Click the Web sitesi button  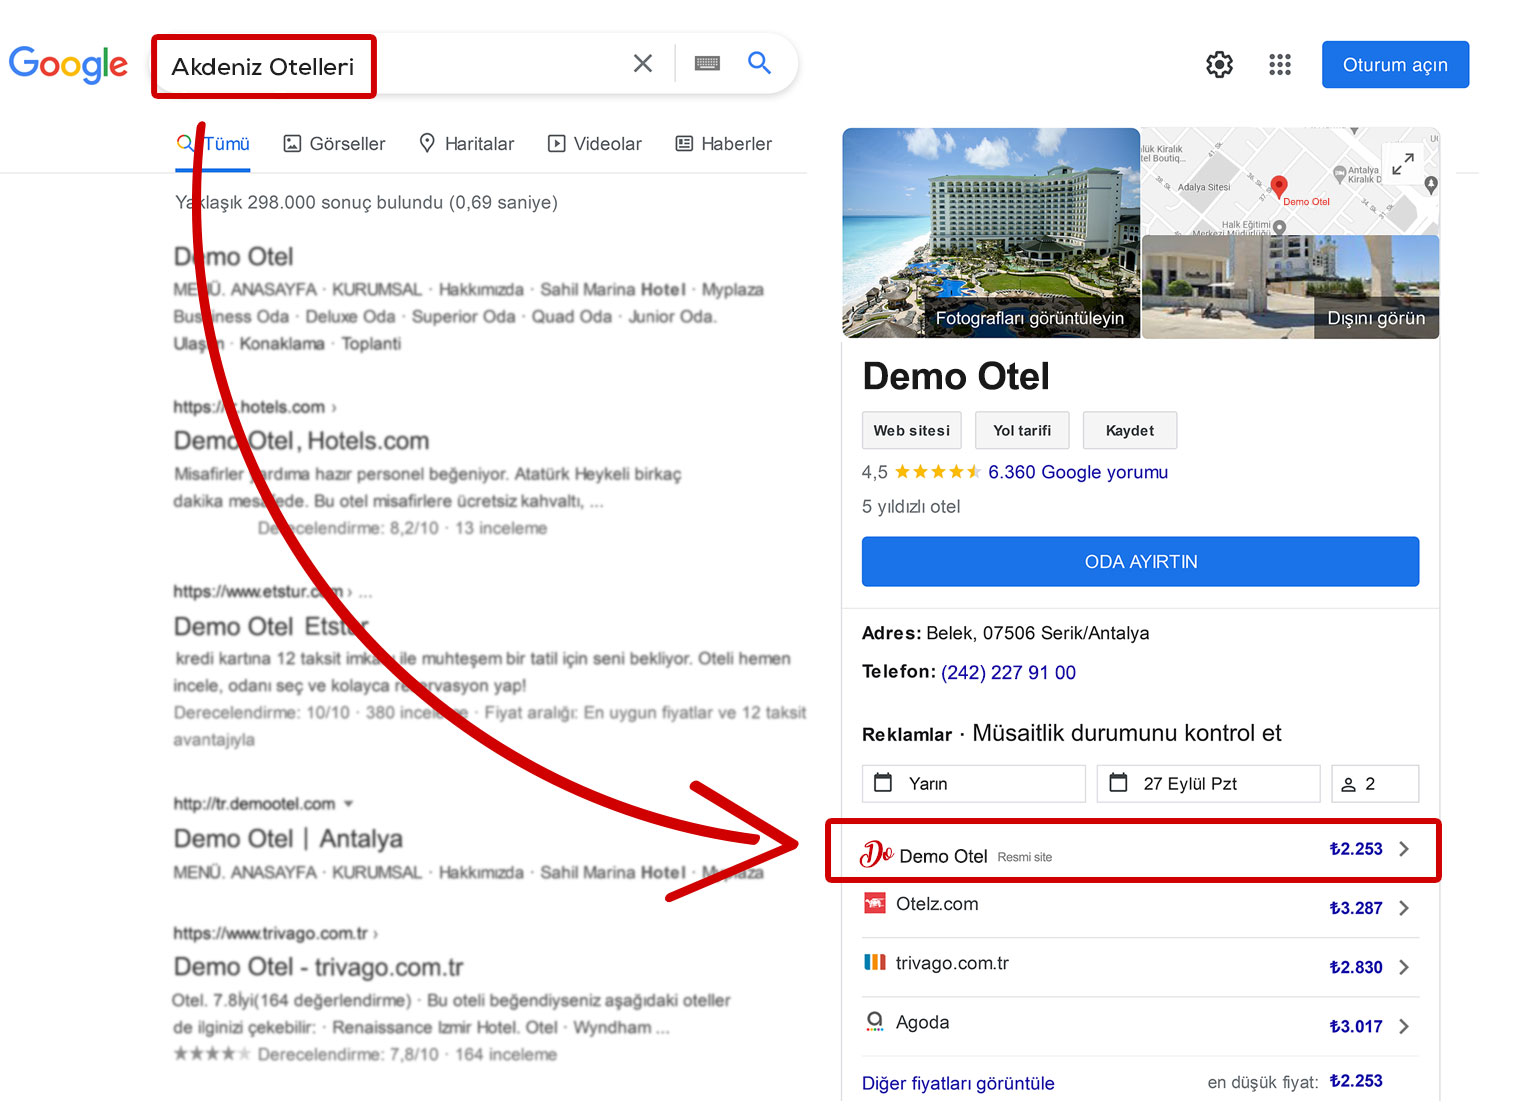tap(912, 431)
